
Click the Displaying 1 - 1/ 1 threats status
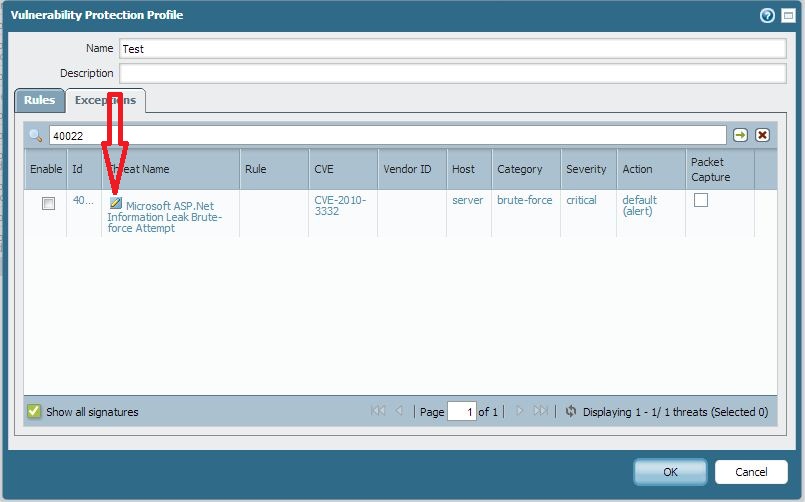tap(675, 412)
